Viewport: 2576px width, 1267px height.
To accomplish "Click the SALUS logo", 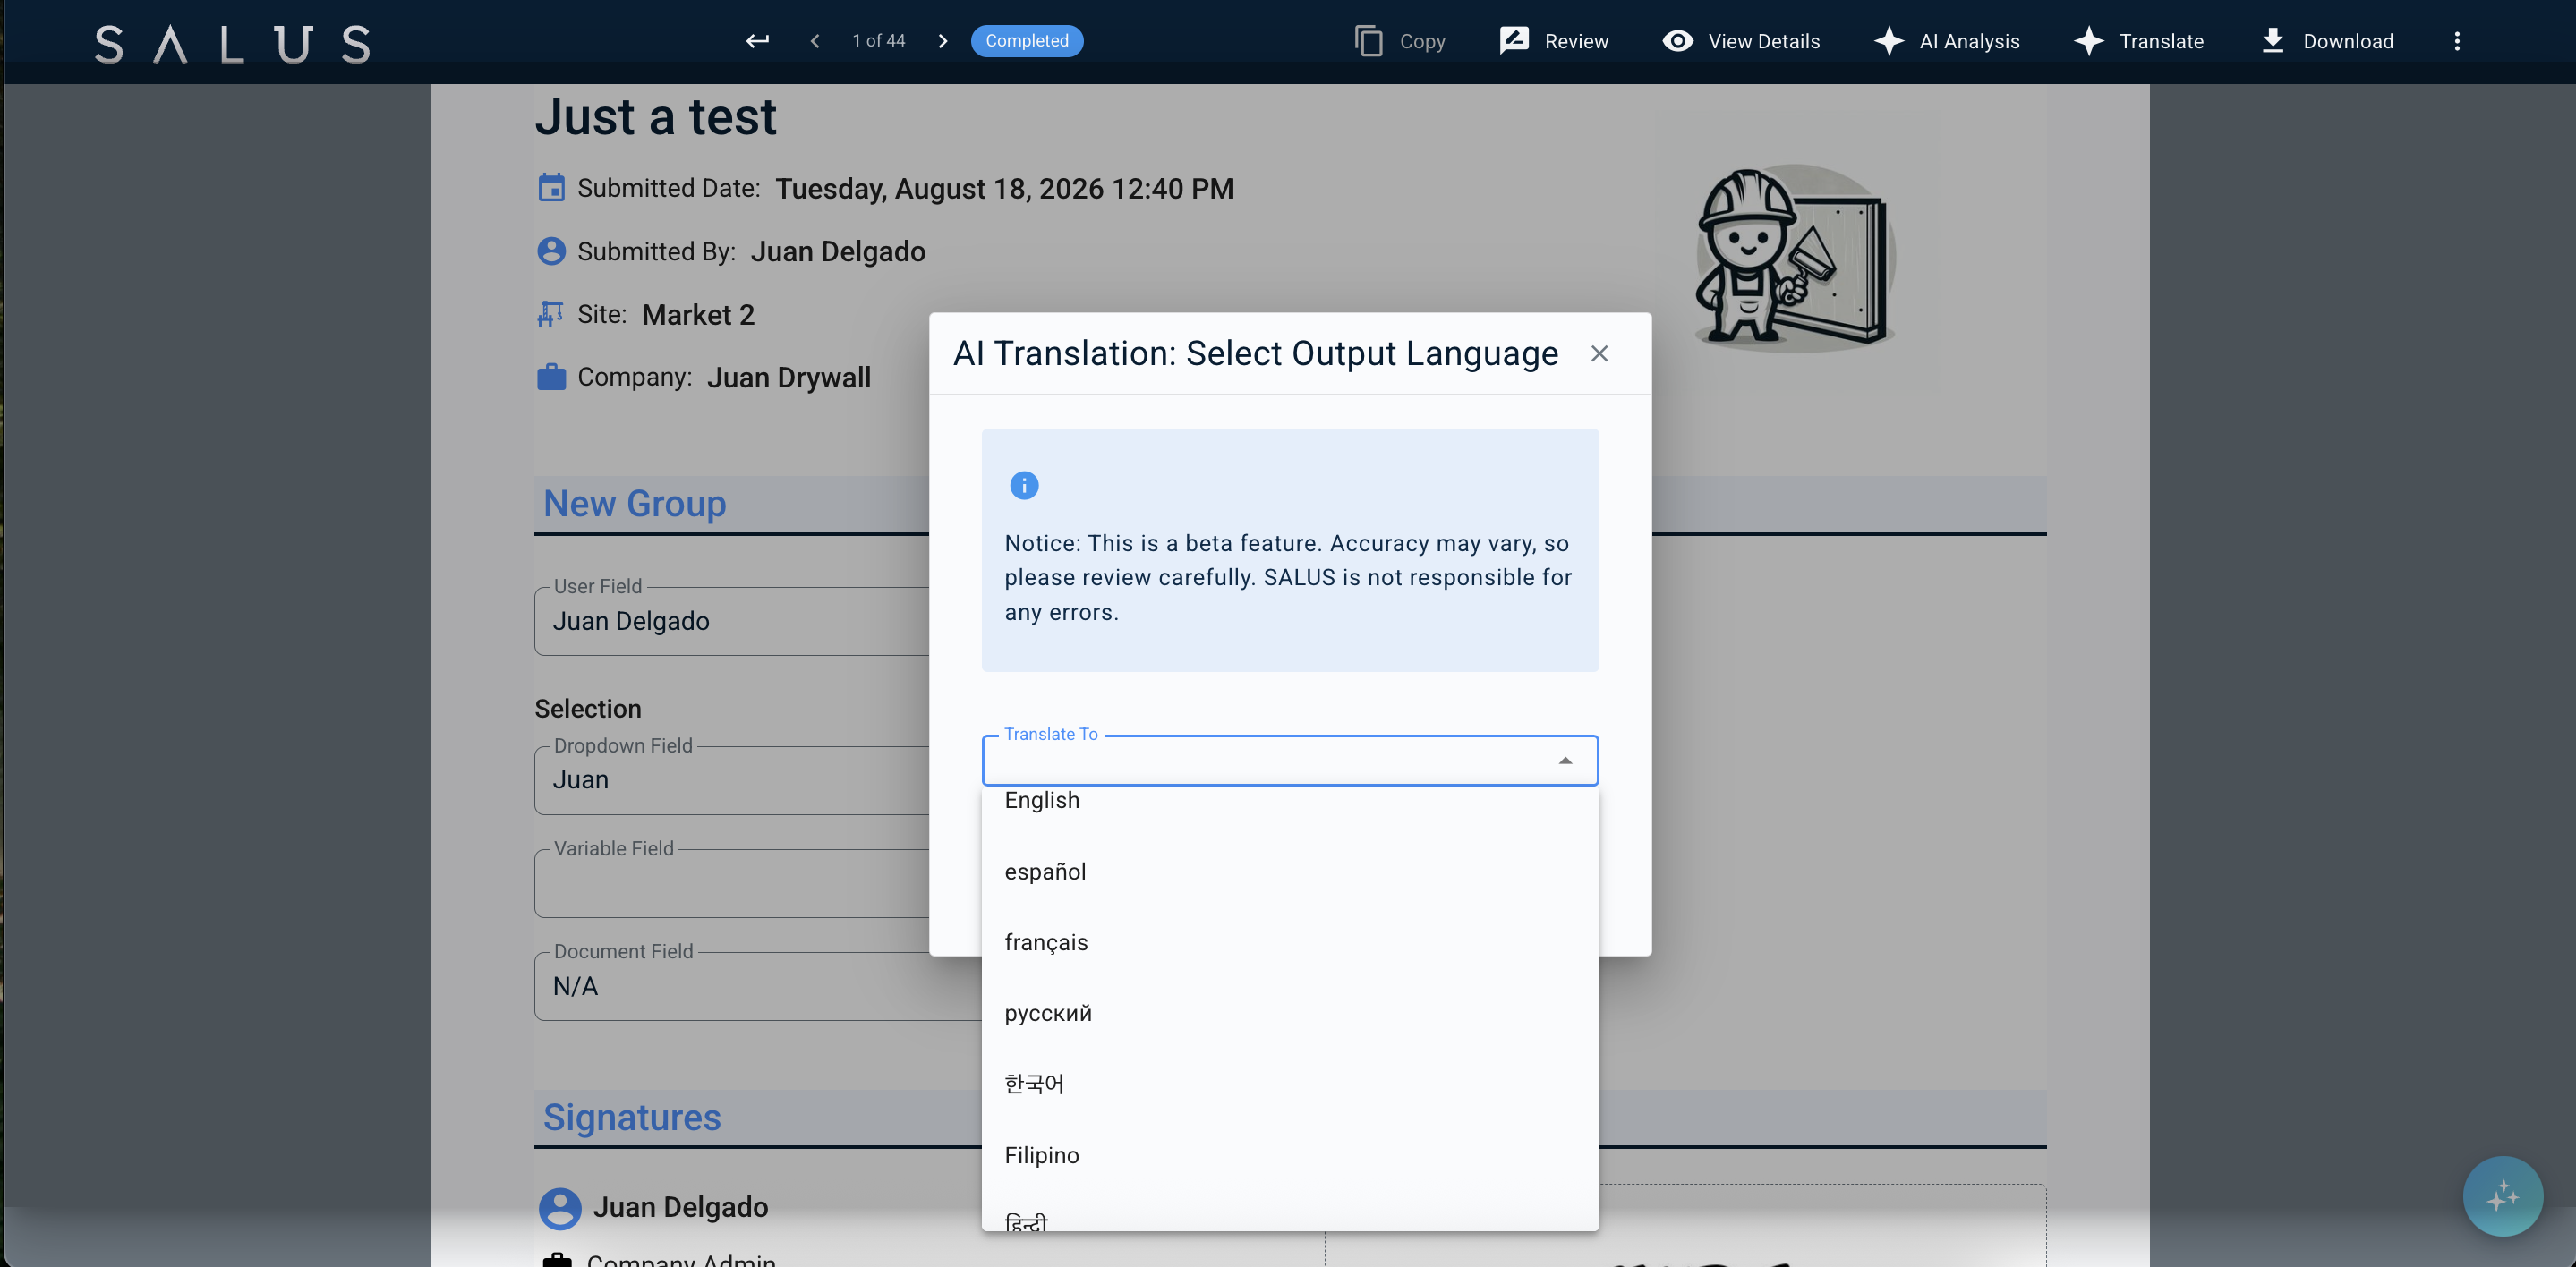I will 232,44.
